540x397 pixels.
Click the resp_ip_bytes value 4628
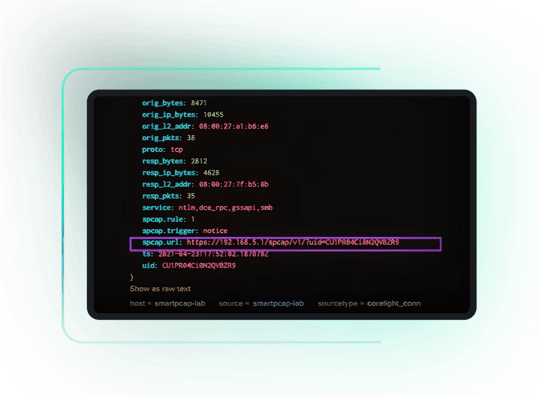211,173
